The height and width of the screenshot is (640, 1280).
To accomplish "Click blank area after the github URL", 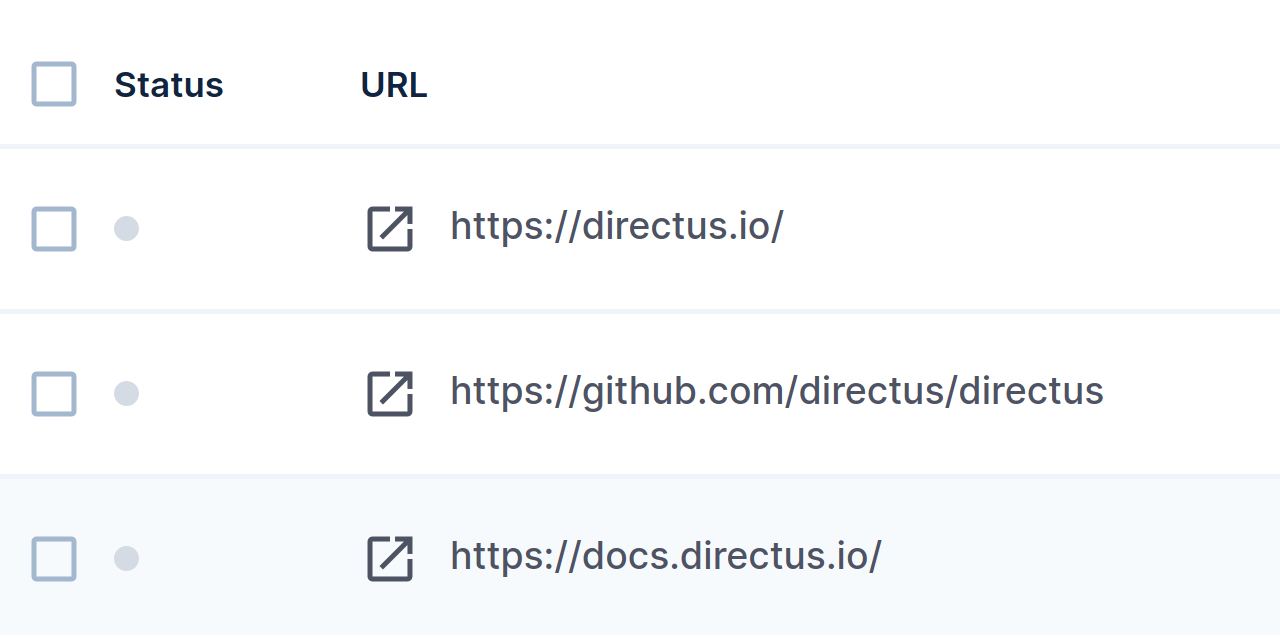I will [1190, 393].
